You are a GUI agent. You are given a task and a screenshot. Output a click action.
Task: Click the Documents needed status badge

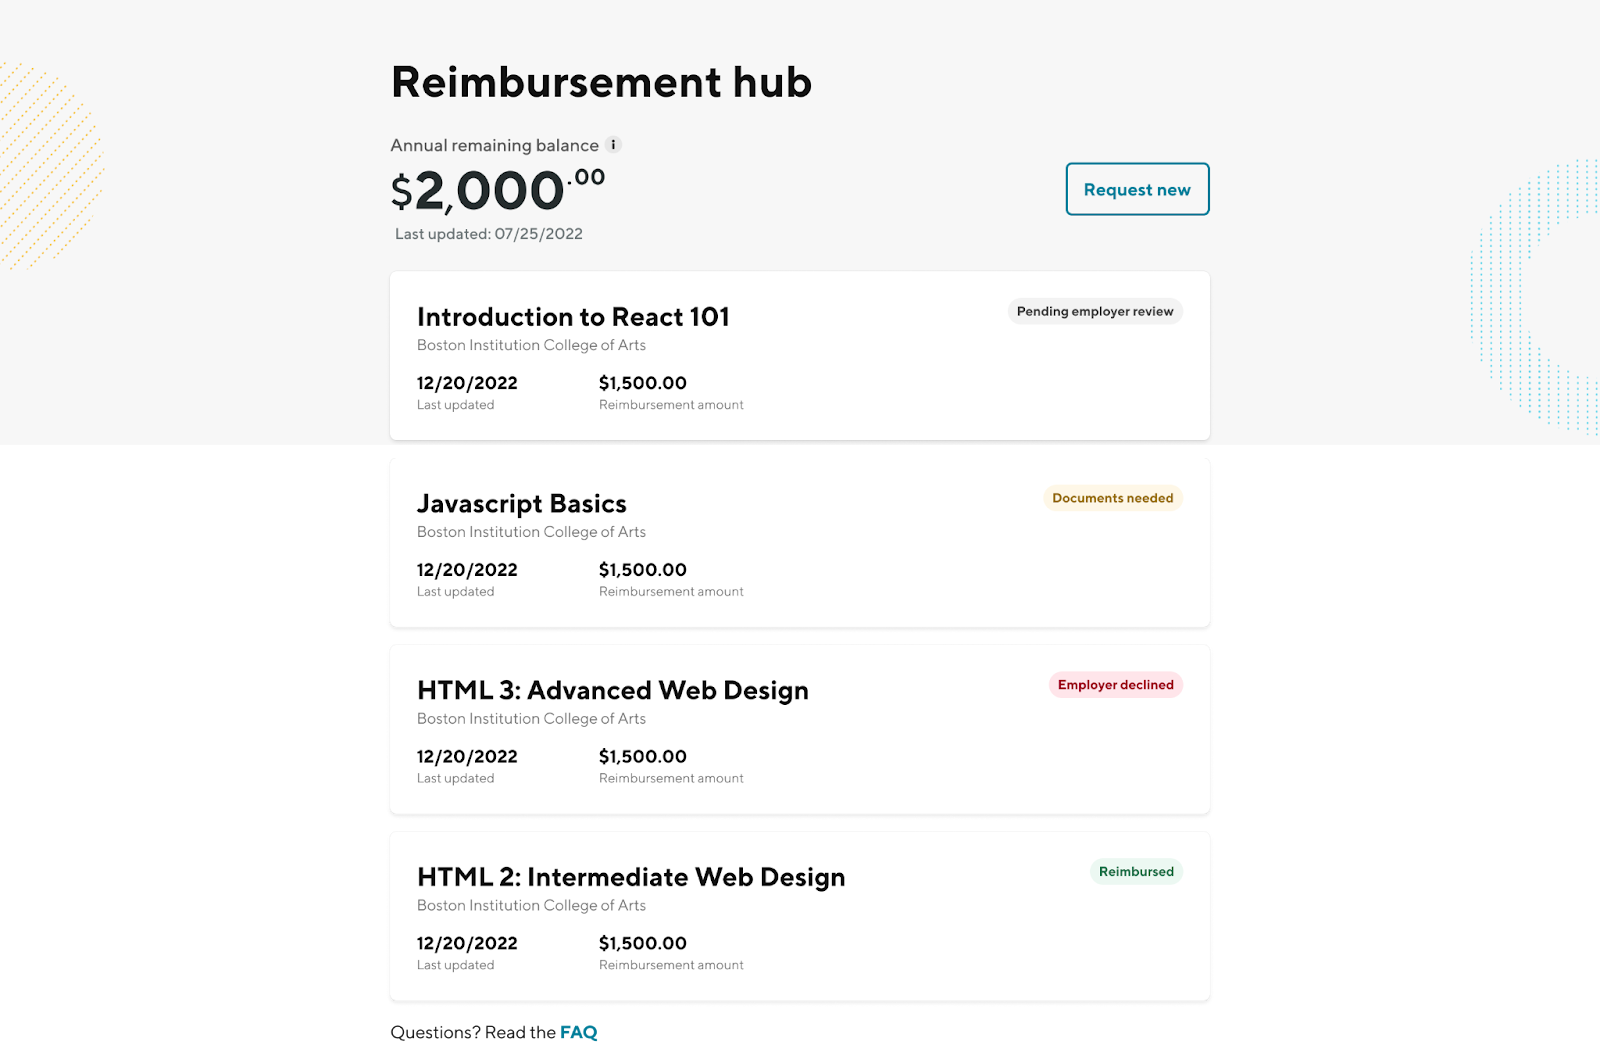point(1112,498)
